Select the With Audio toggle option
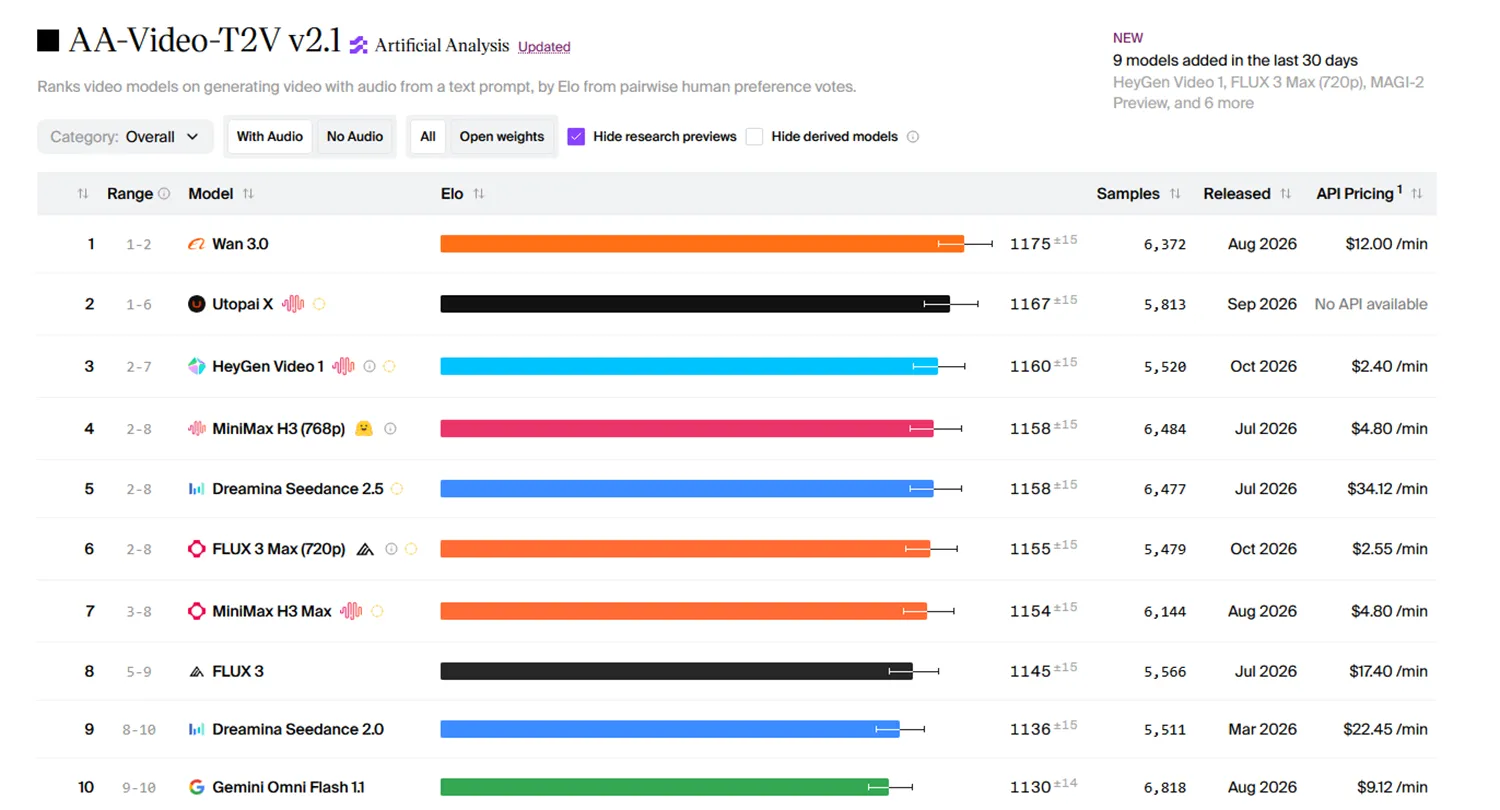Image resolution: width=1500 pixels, height=810 pixels. (x=270, y=137)
